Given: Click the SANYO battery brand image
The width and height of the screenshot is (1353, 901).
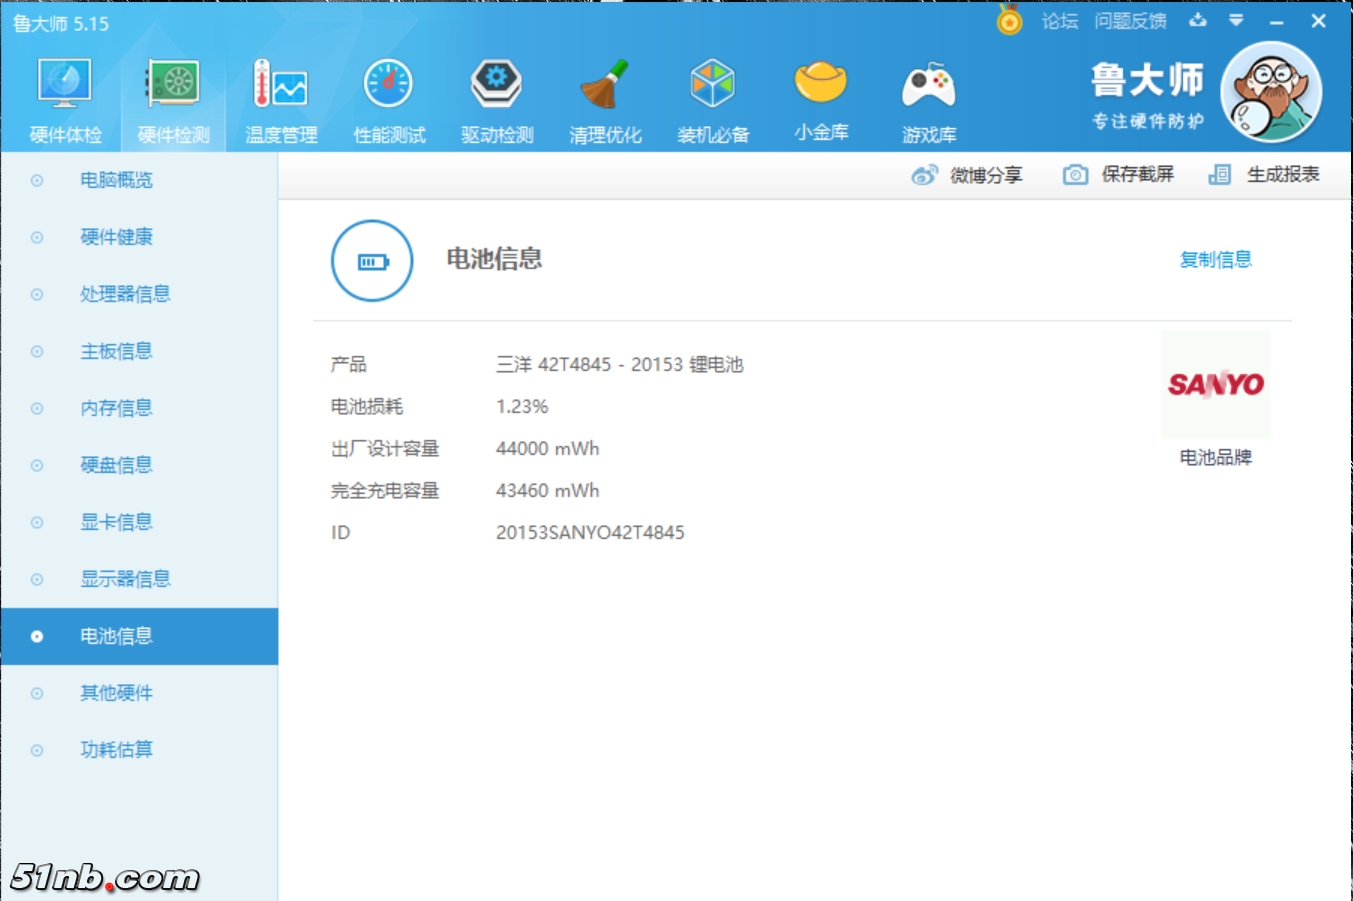Looking at the screenshot, I should point(1215,384).
